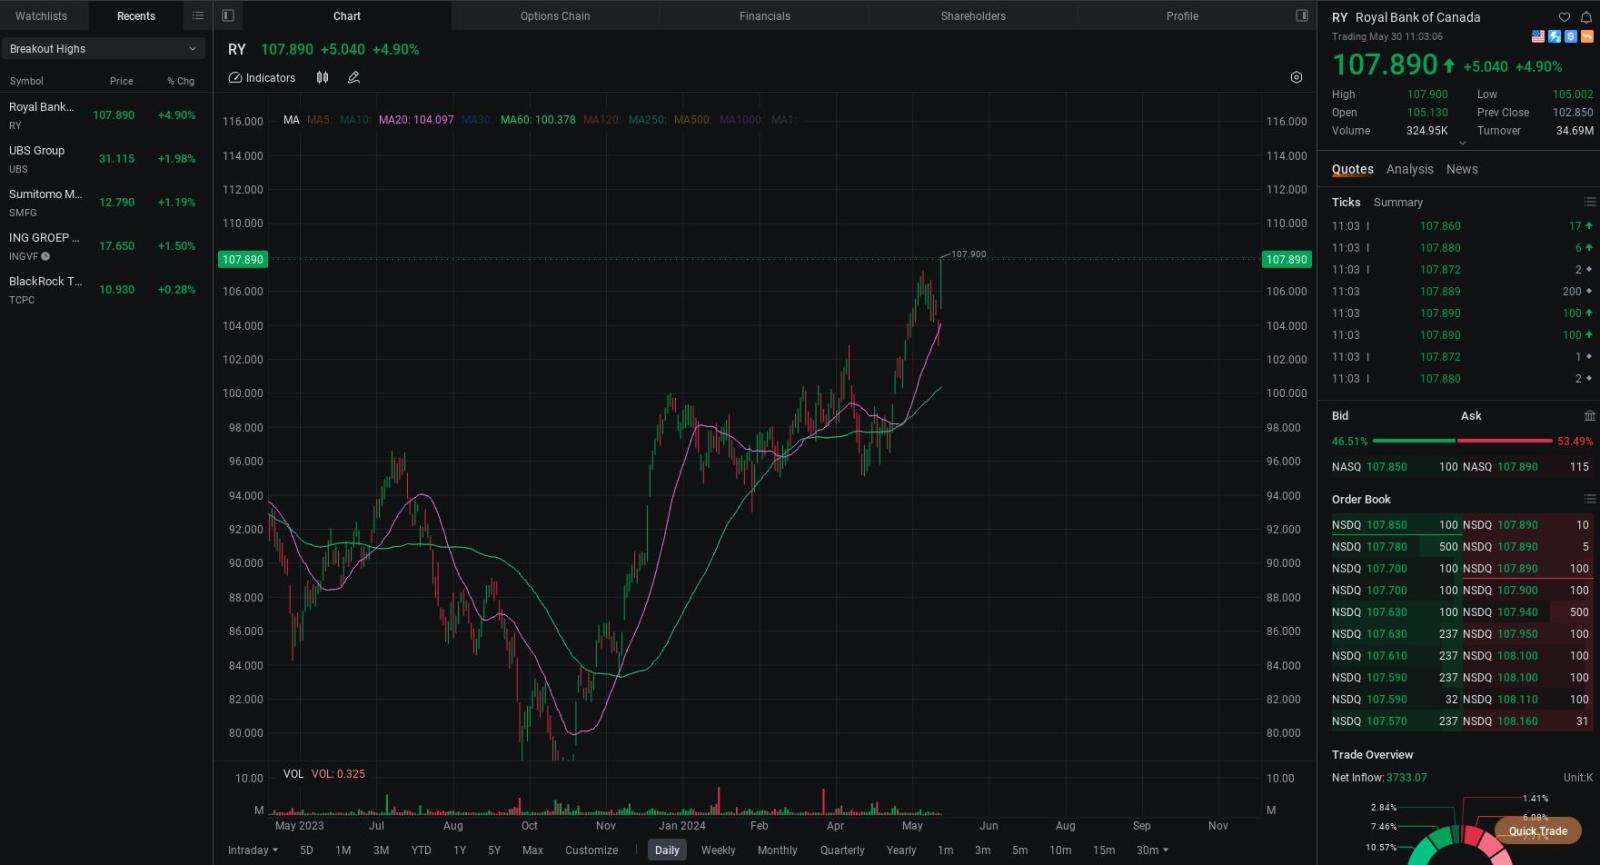Image resolution: width=1600 pixels, height=865 pixels.
Task: Open the Ticks list options menu
Action: click(1590, 202)
